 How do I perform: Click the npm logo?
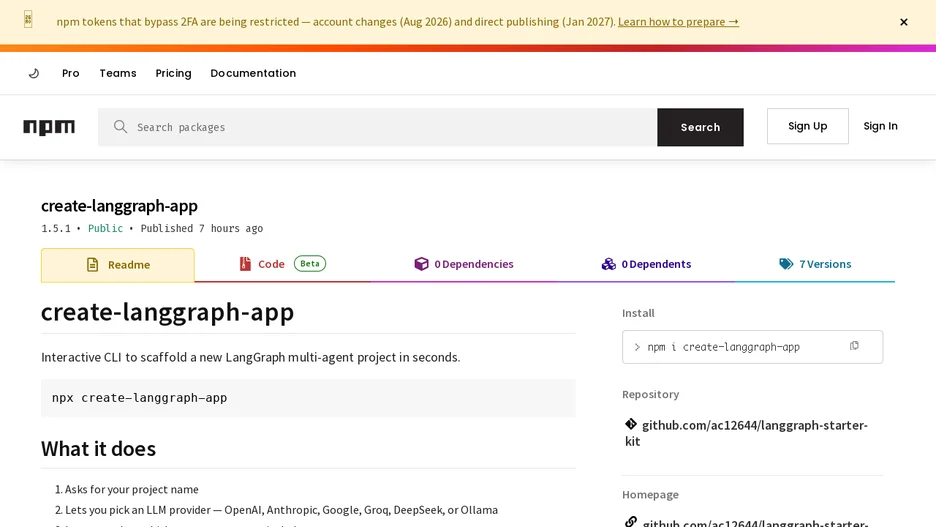49,127
